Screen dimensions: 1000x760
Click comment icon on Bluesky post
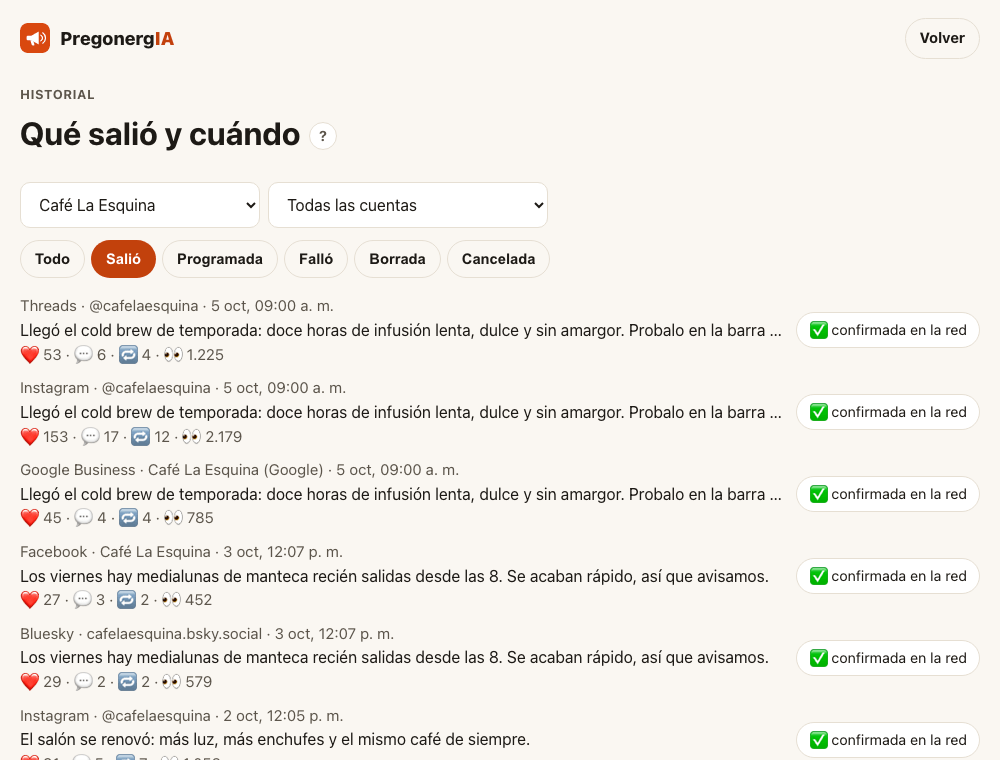84,682
